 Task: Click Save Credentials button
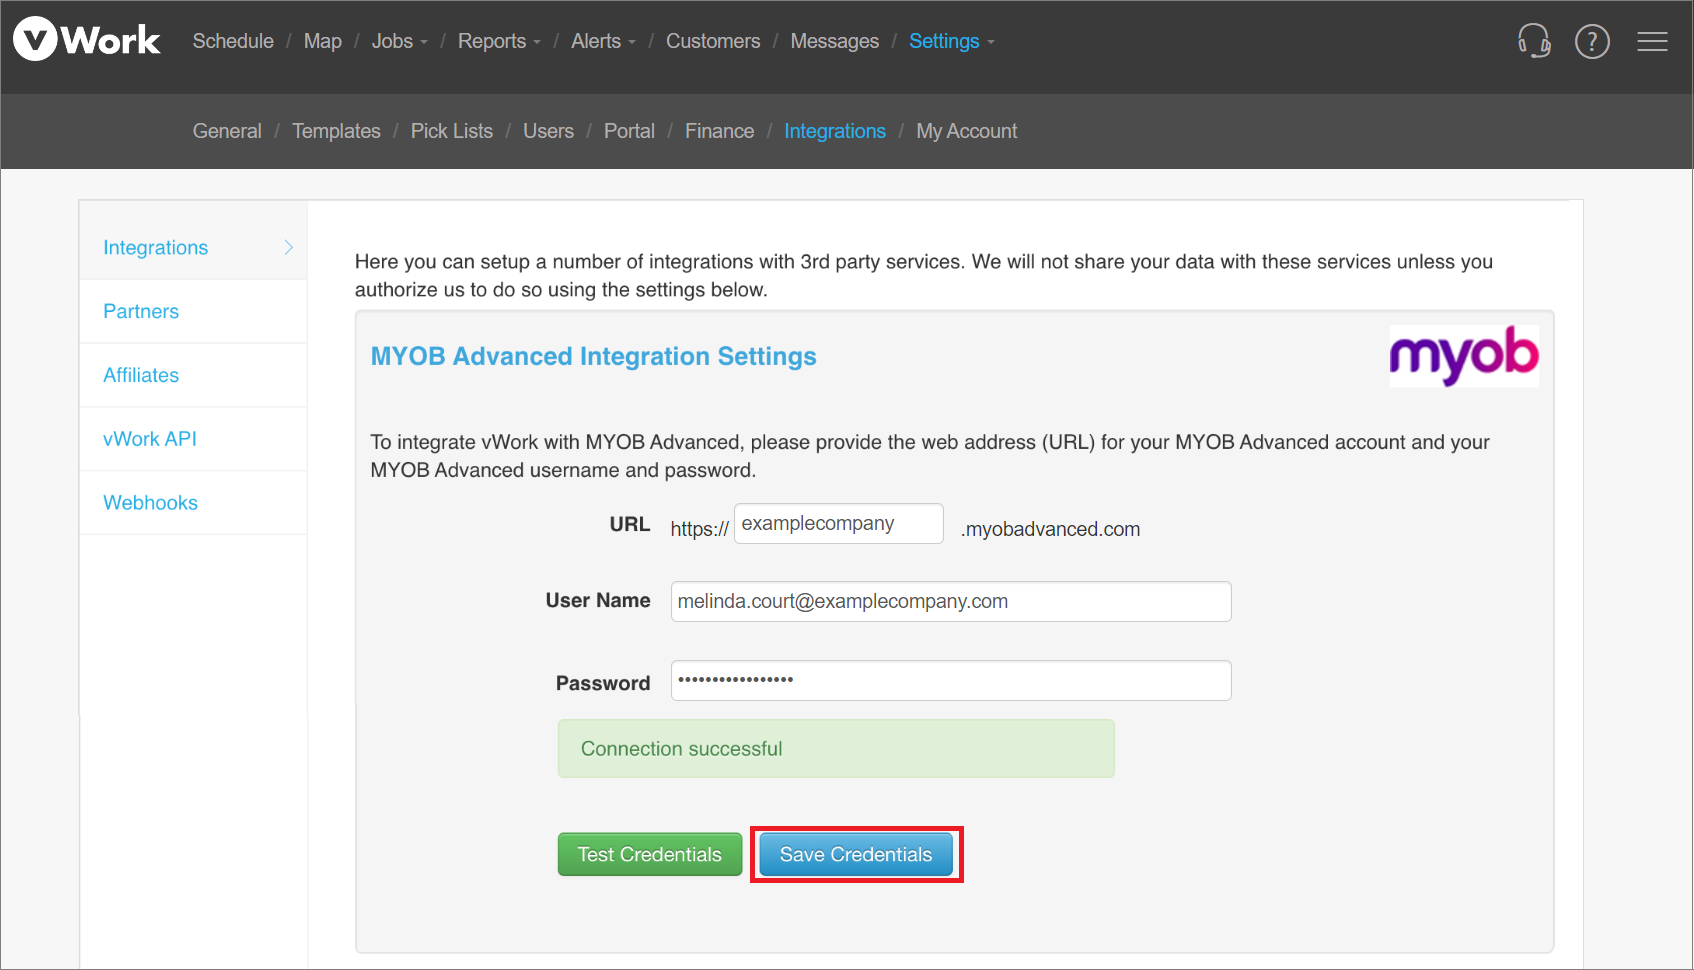tap(856, 855)
